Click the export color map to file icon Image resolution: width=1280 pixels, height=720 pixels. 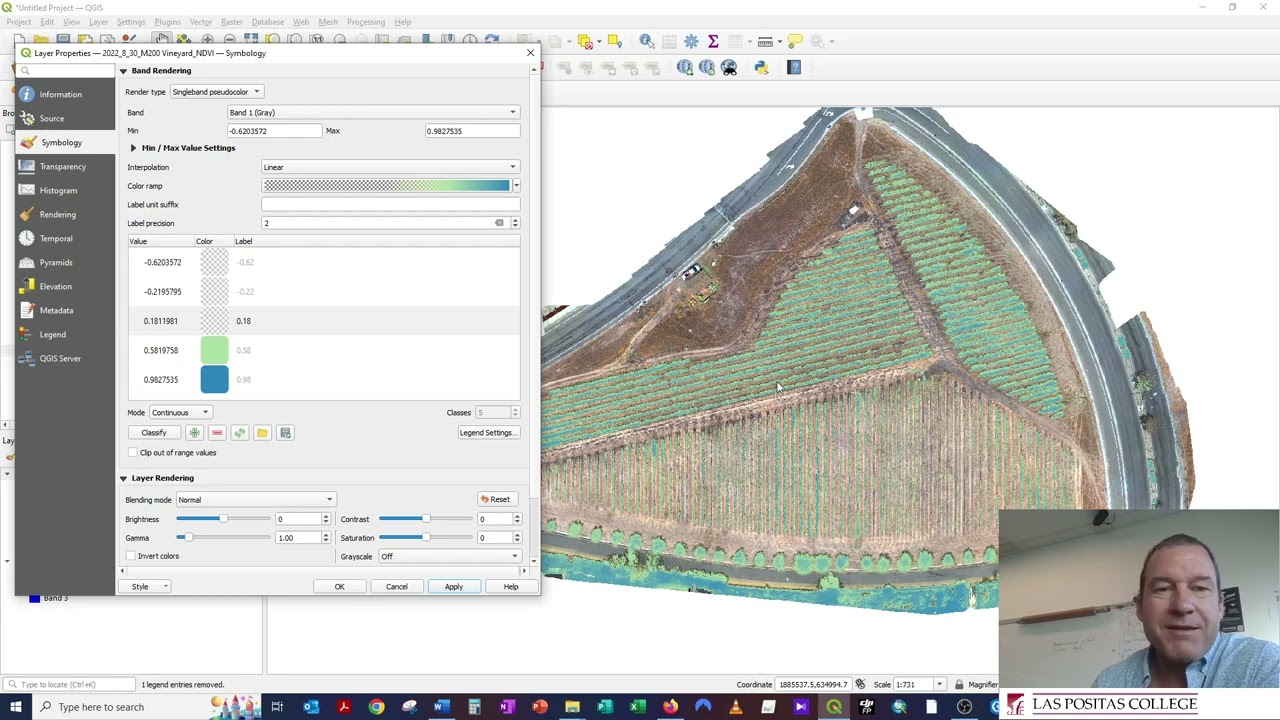tap(285, 433)
